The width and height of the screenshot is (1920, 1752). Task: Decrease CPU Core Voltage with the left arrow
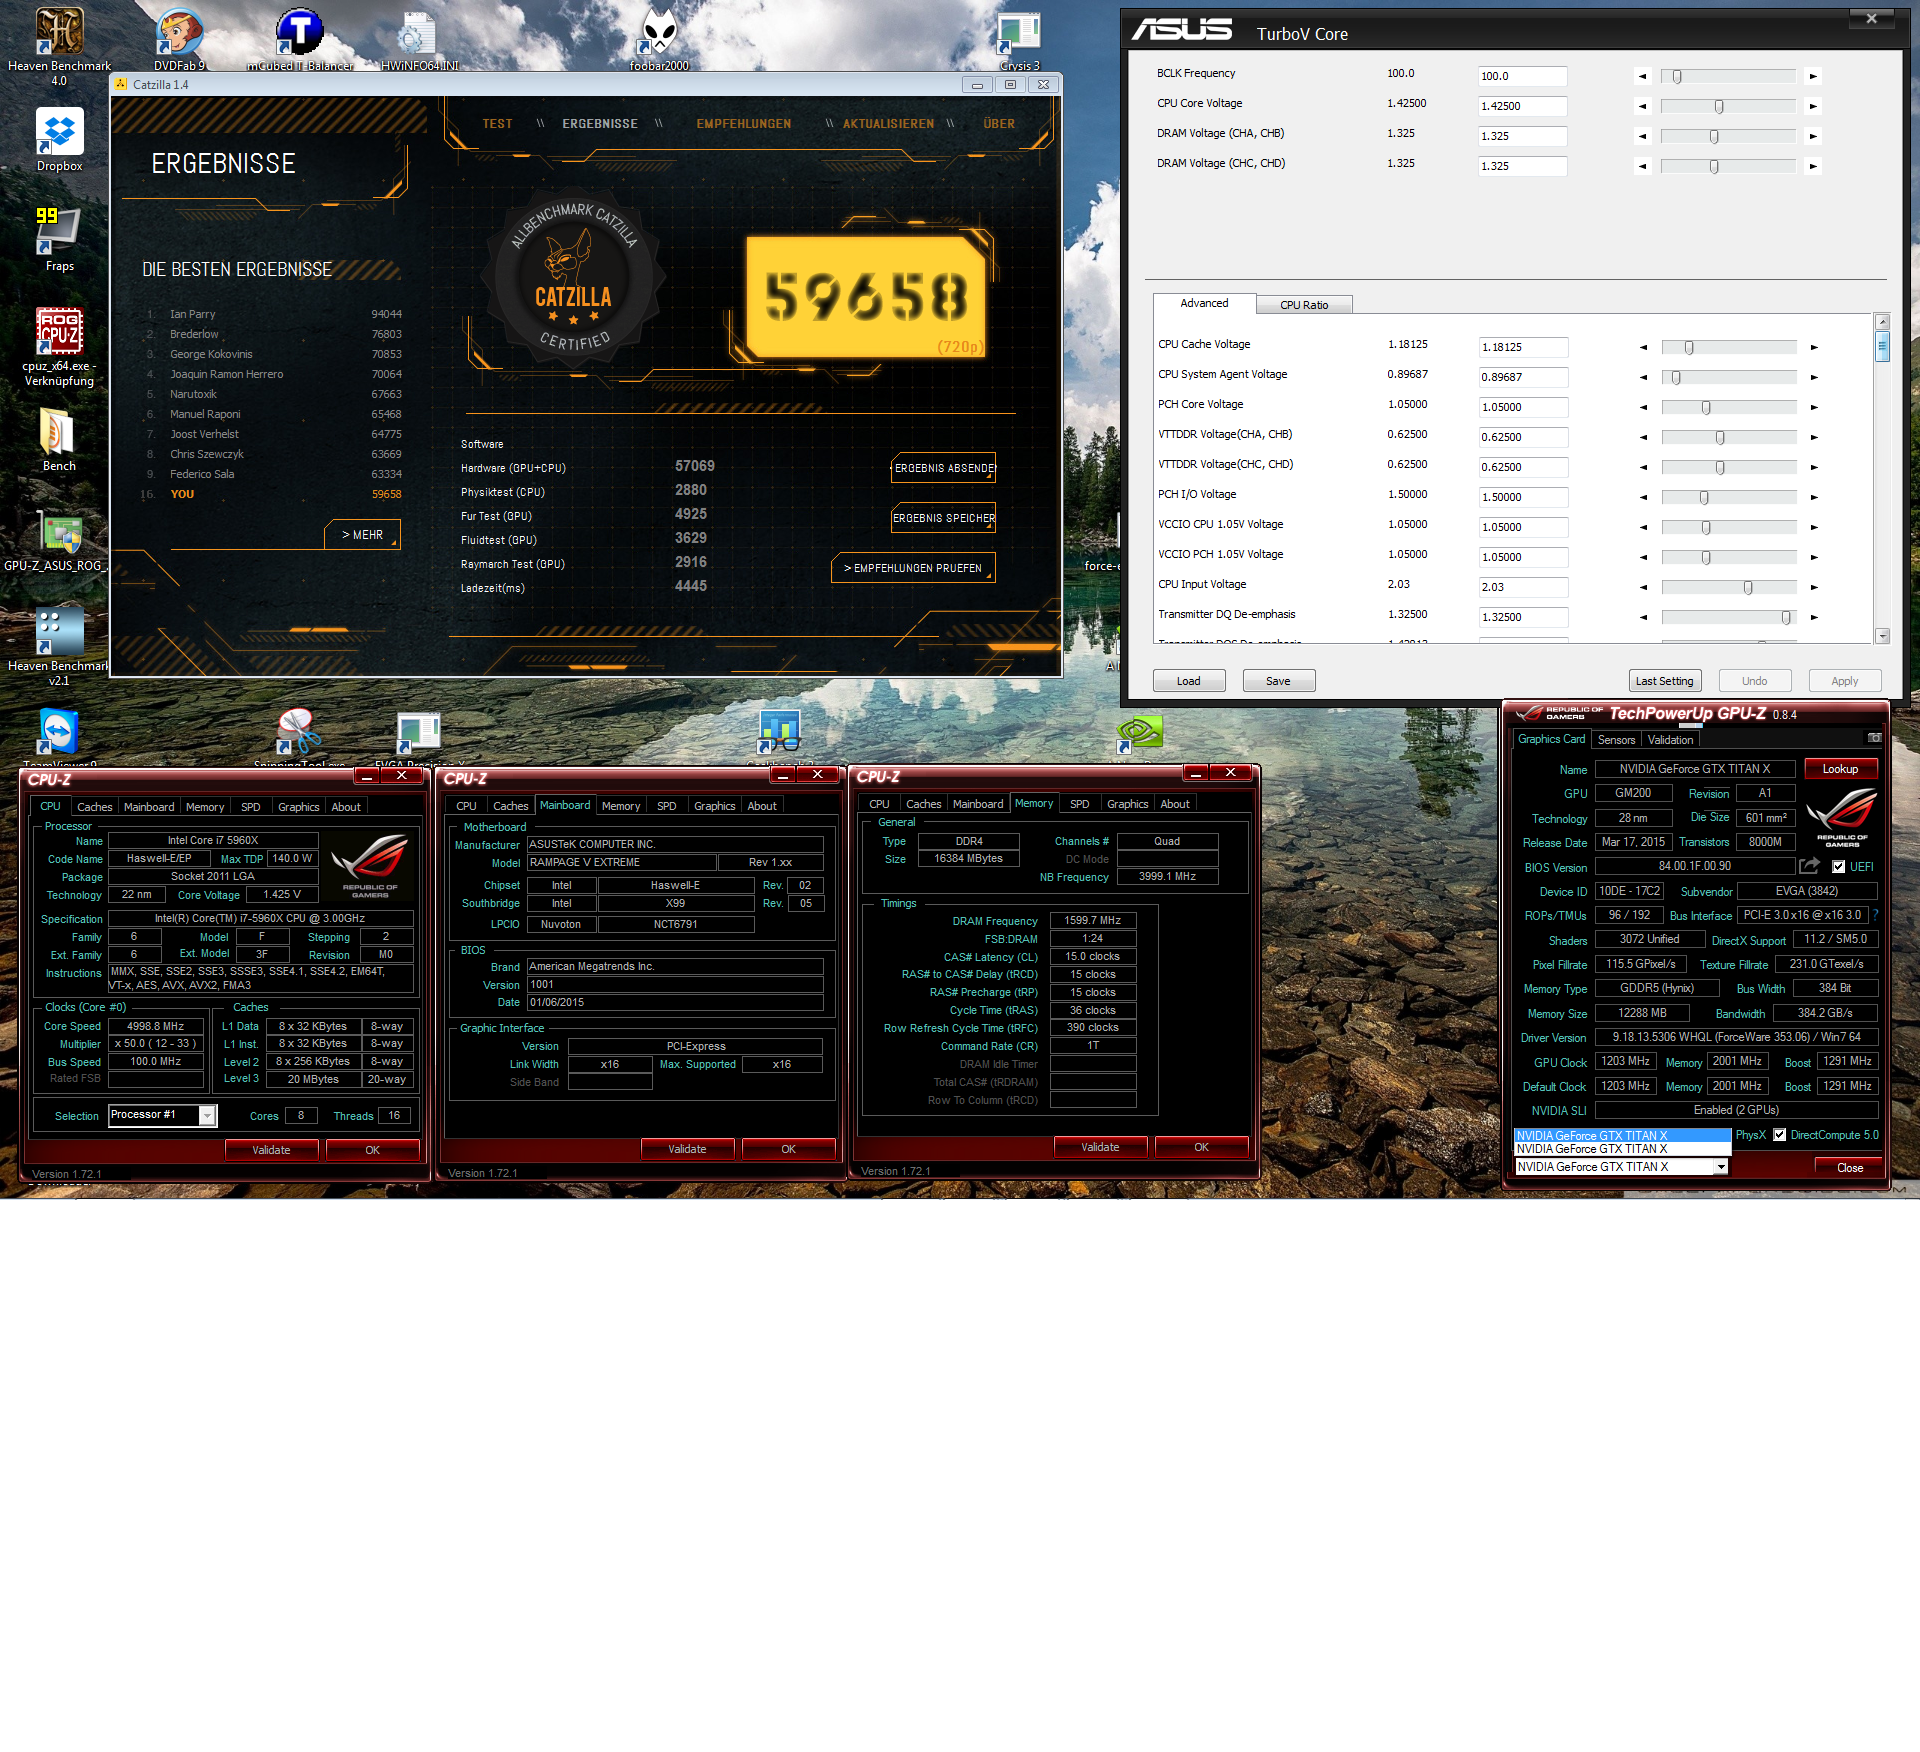[x=1642, y=106]
